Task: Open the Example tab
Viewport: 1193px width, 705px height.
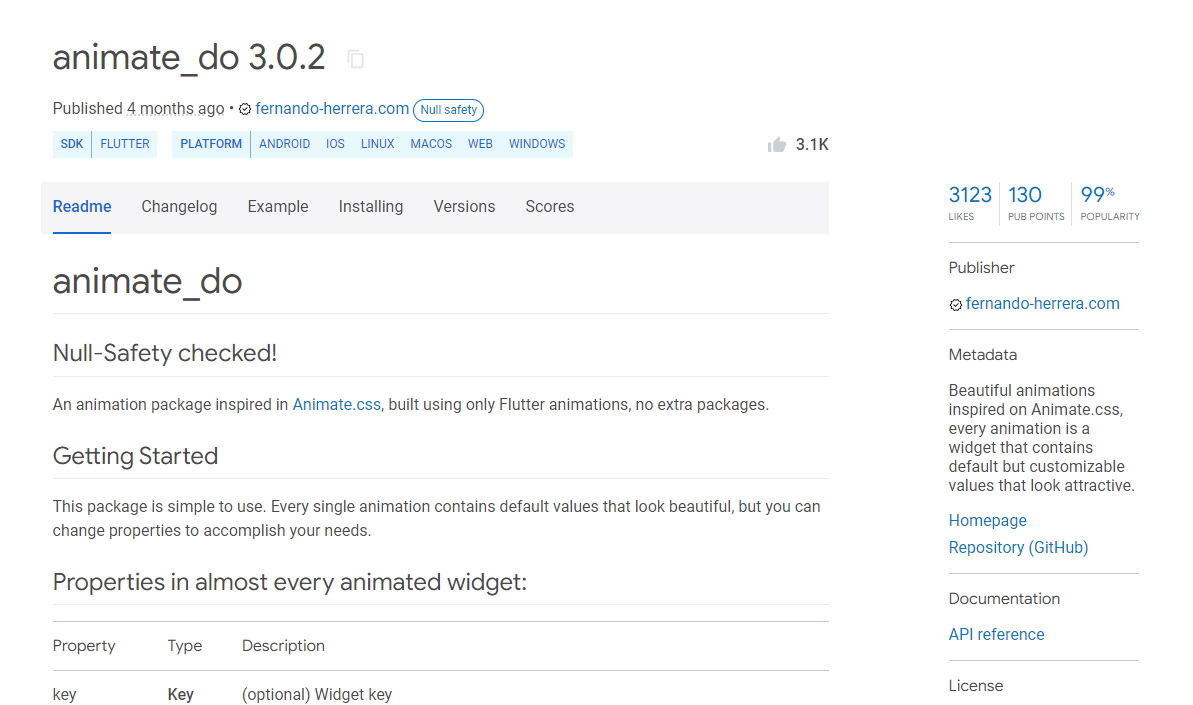Action: [x=278, y=207]
